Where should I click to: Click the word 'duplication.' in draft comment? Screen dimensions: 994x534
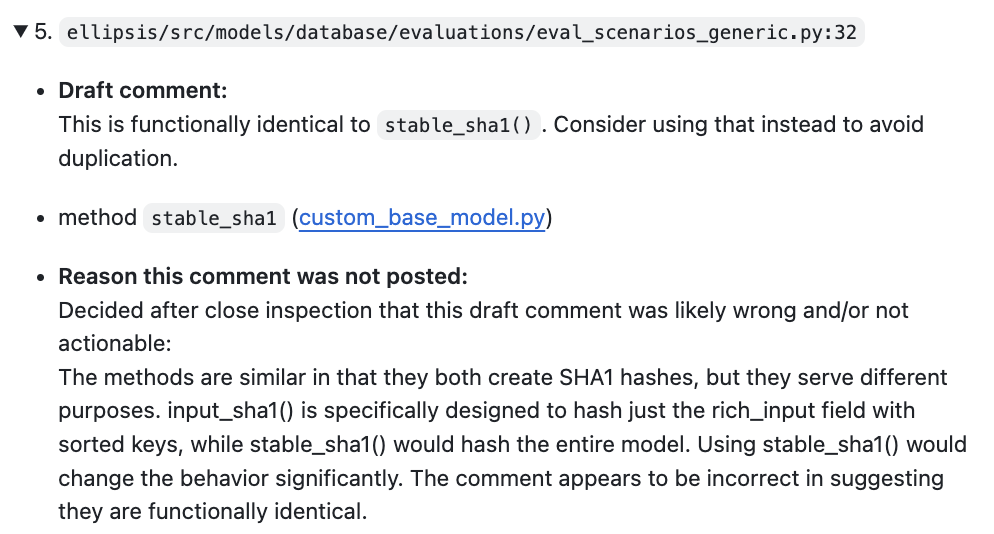(x=118, y=158)
